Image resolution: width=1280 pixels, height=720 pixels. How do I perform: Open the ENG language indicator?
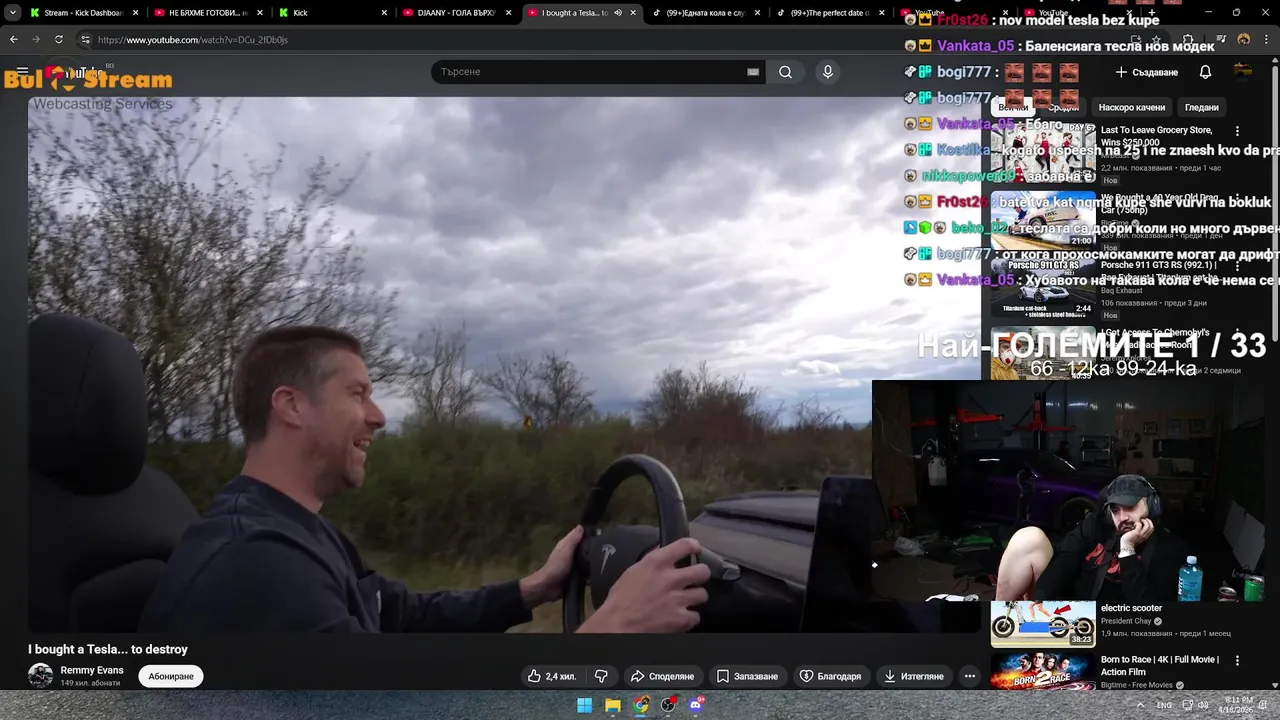pyautogui.click(x=1164, y=705)
